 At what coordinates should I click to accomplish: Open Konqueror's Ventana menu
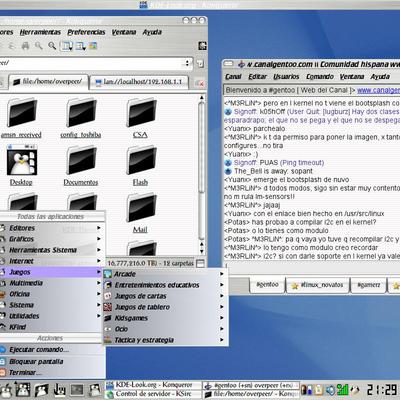pos(124,32)
